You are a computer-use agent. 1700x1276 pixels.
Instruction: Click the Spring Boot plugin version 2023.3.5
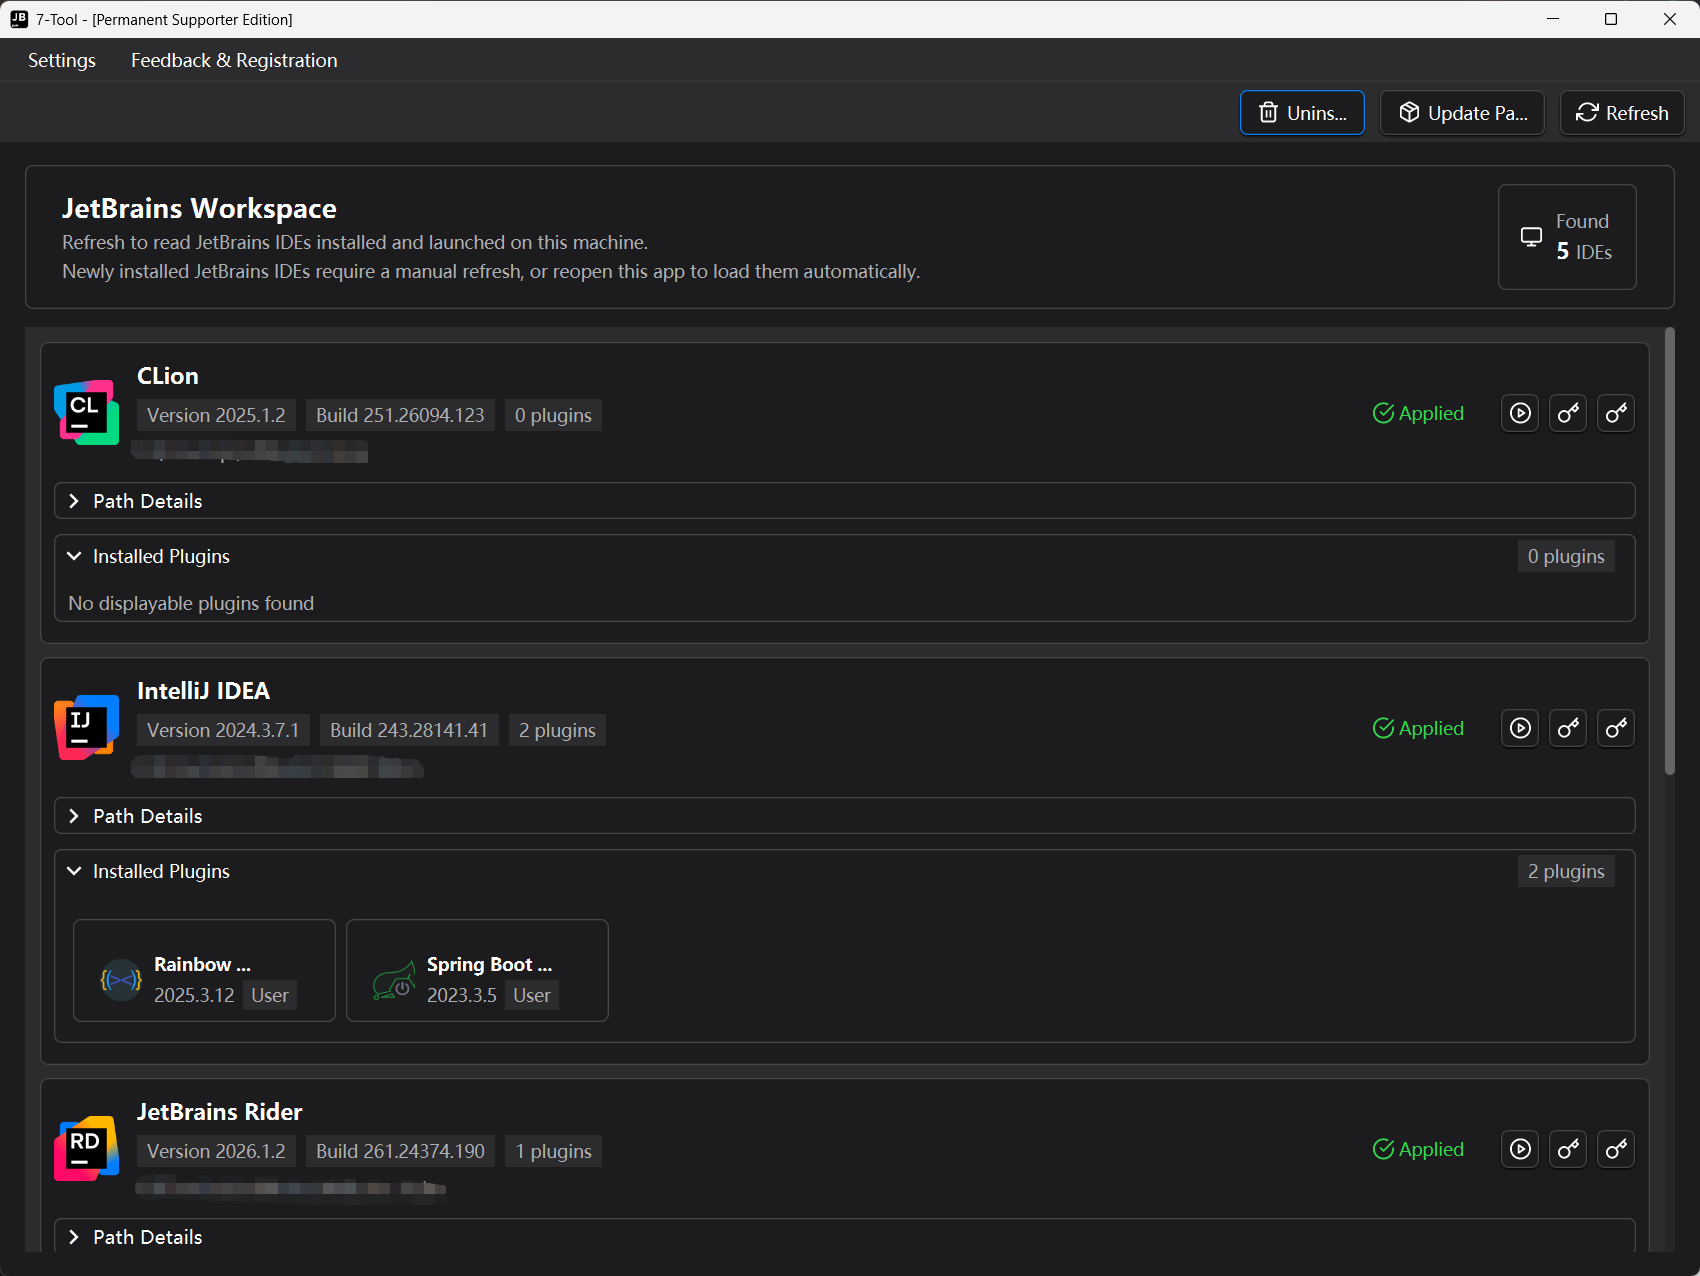pos(462,995)
